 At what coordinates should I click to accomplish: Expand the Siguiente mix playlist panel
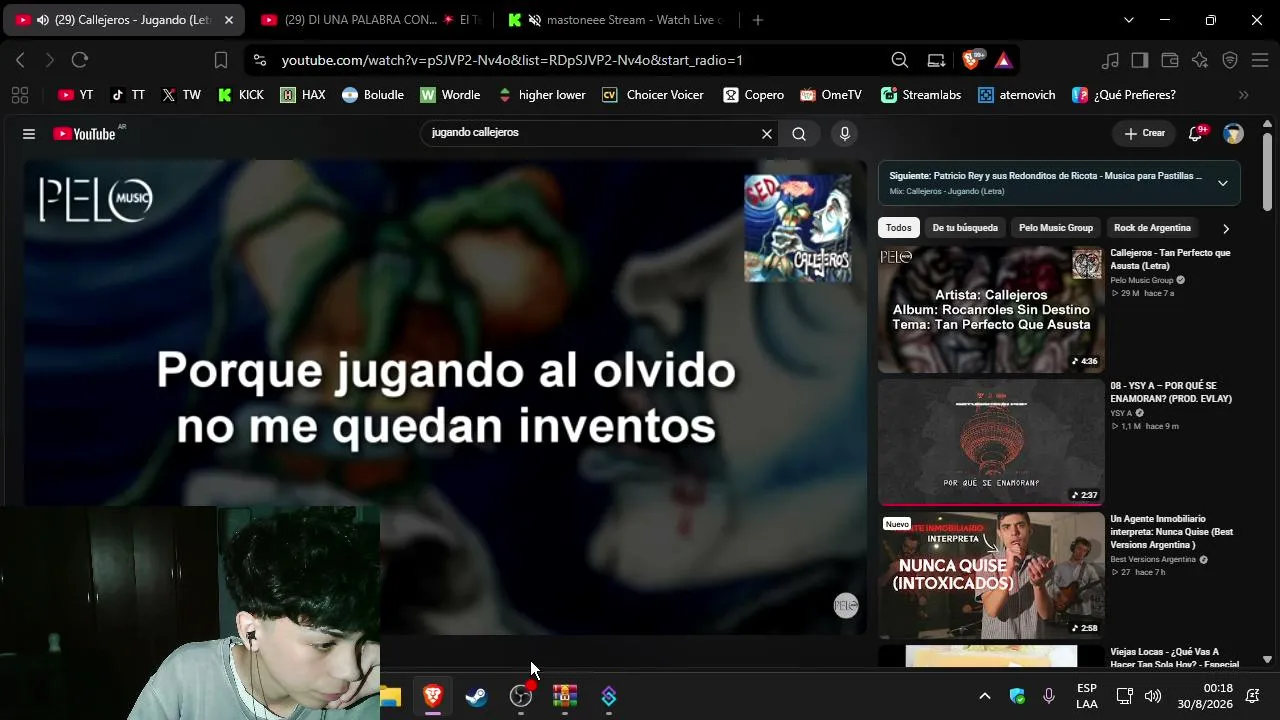pyautogui.click(x=1222, y=183)
